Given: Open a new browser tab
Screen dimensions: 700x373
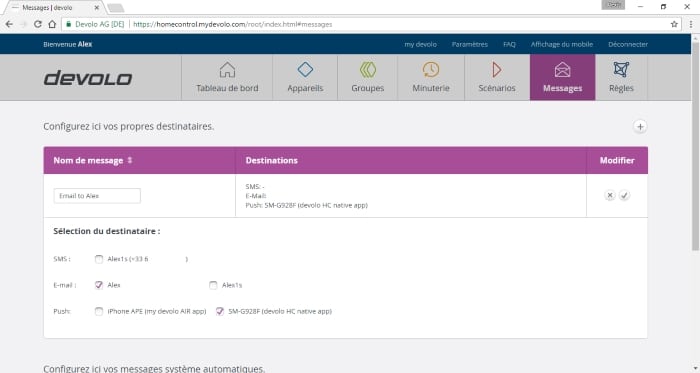Looking at the screenshot, I should pyautogui.click(x=116, y=8).
